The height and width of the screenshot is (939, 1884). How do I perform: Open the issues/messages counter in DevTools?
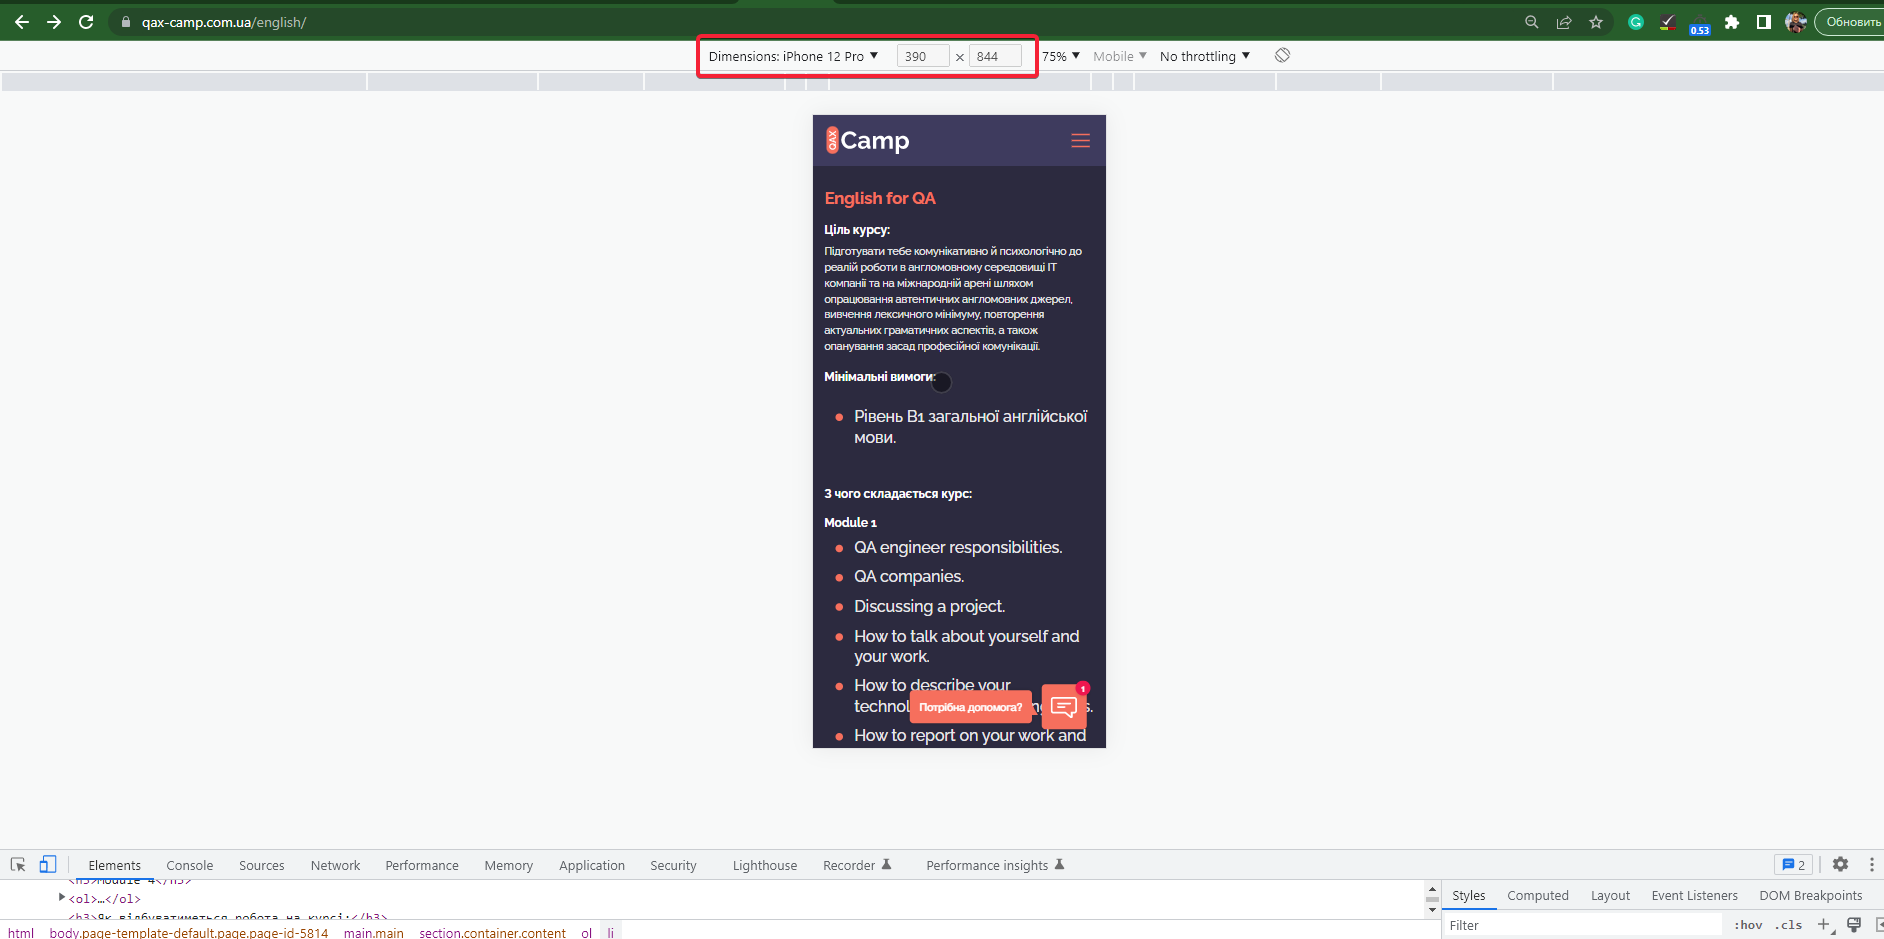pyautogui.click(x=1793, y=864)
